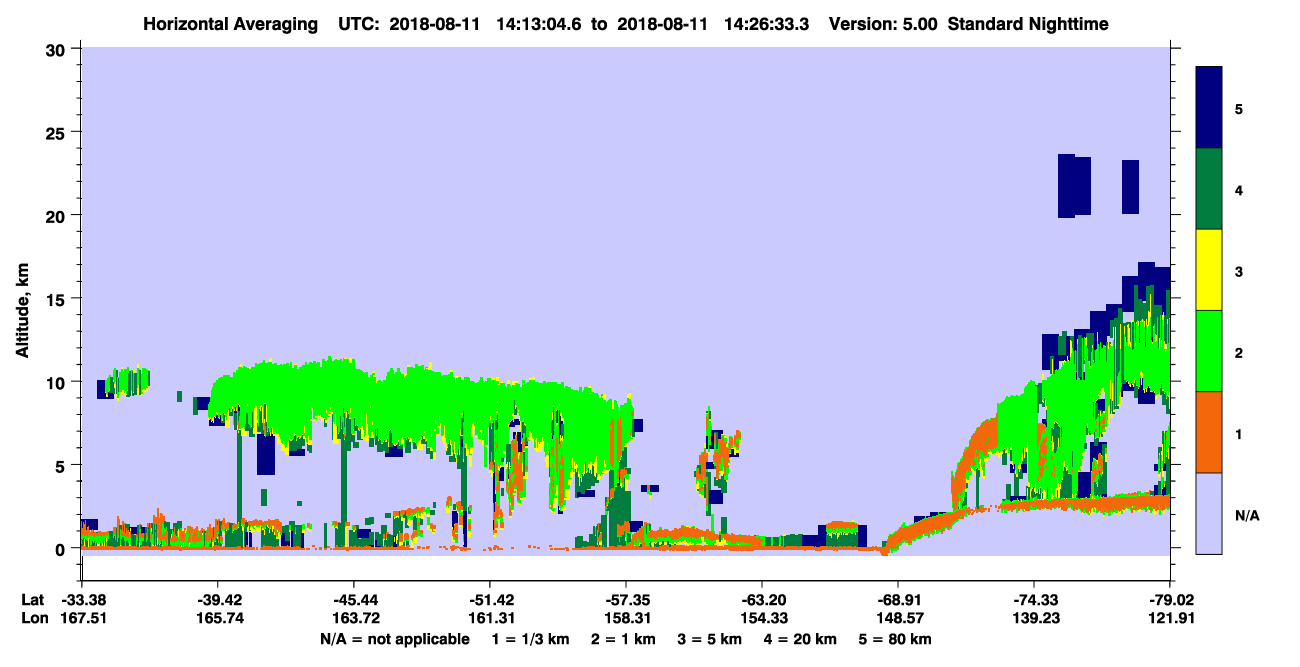Click latitude value '-51.42'
Viewport: 1300px width, 667px height.
click(x=489, y=600)
